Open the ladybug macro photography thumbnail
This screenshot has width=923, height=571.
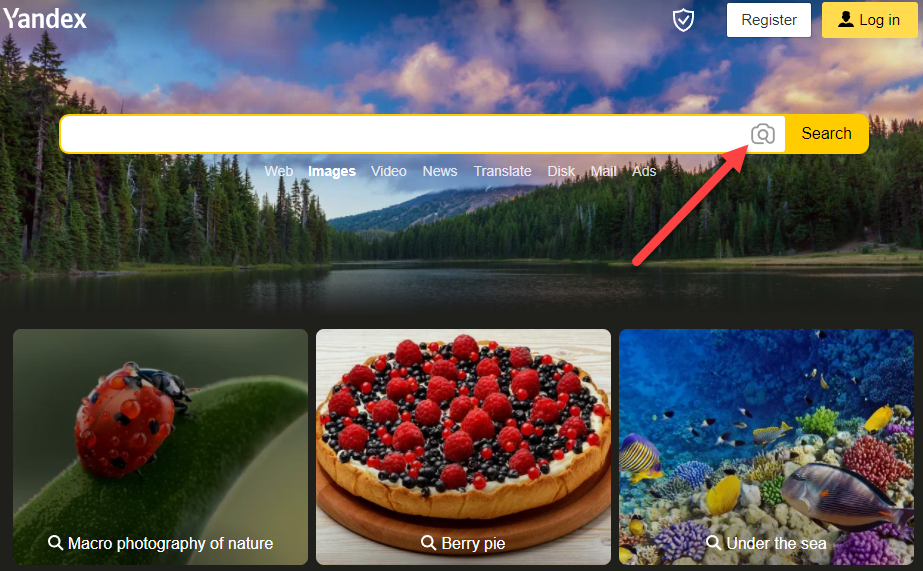[160, 447]
